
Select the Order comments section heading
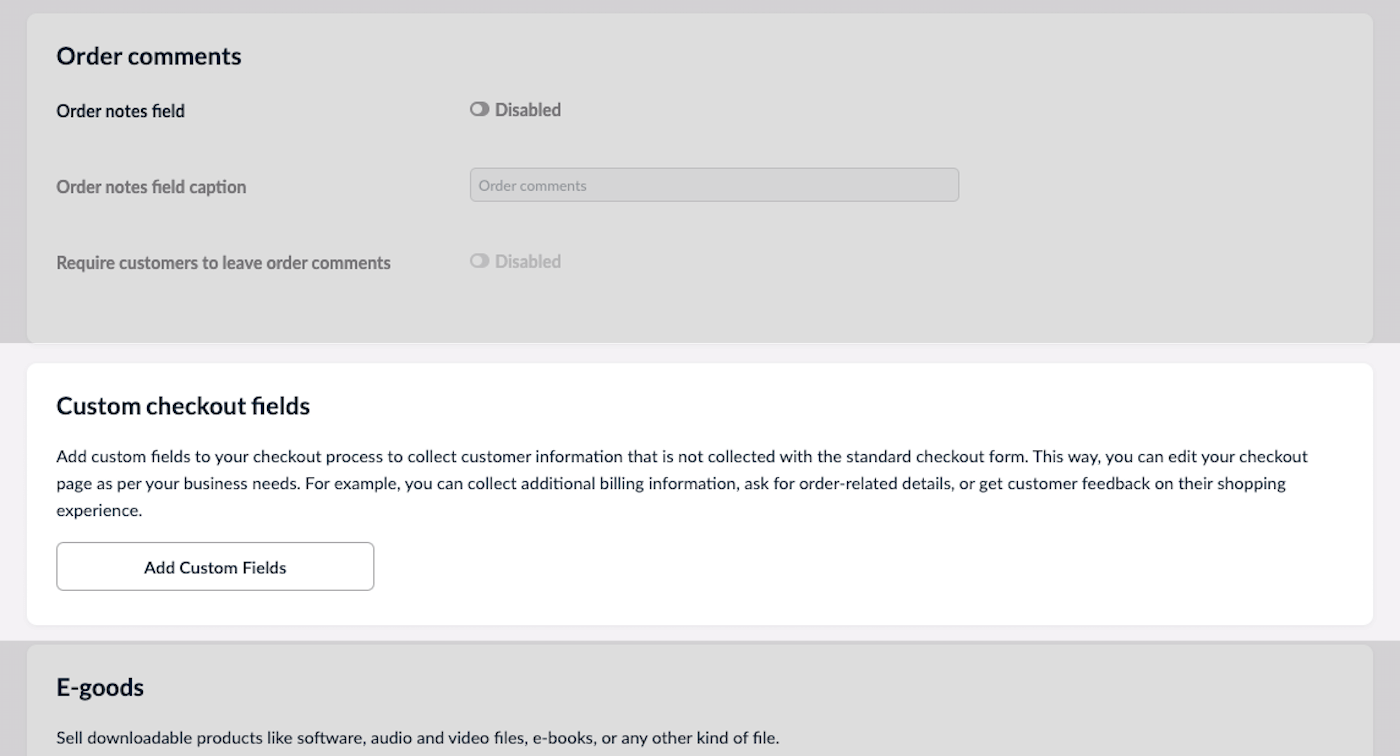point(149,56)
